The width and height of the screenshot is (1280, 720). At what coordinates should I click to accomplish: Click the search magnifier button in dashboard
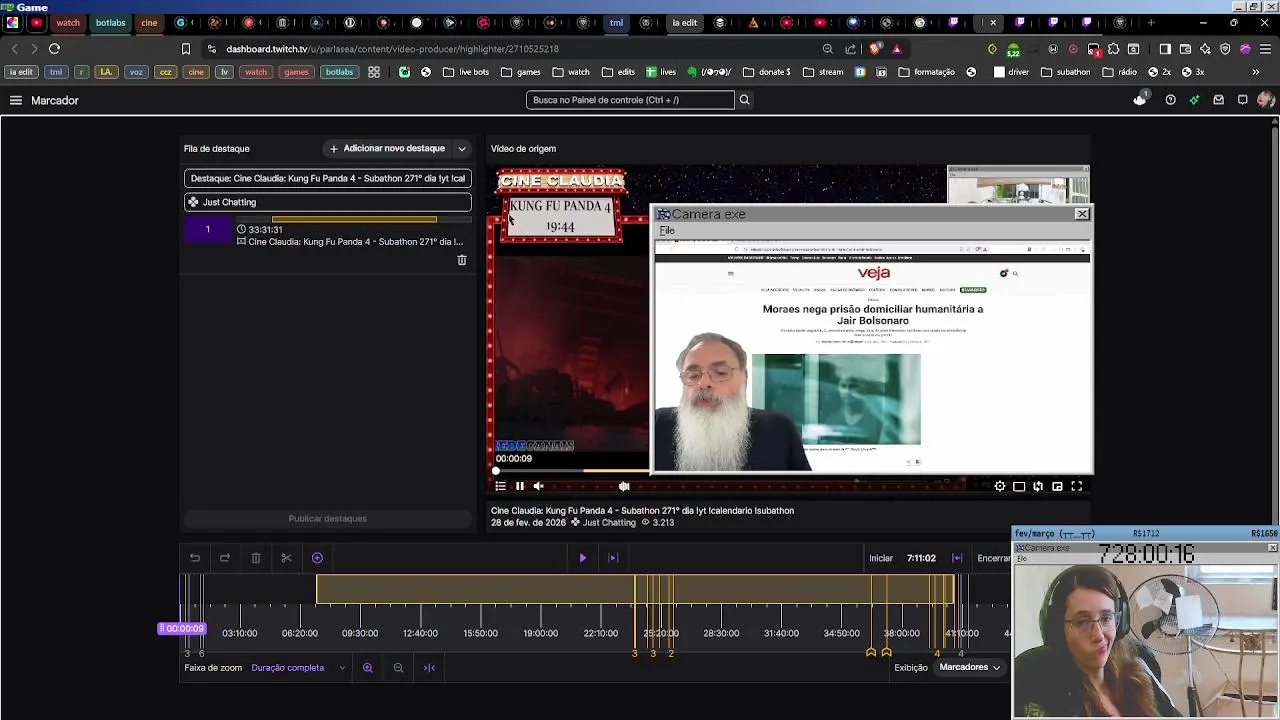(x=744, y=100)
